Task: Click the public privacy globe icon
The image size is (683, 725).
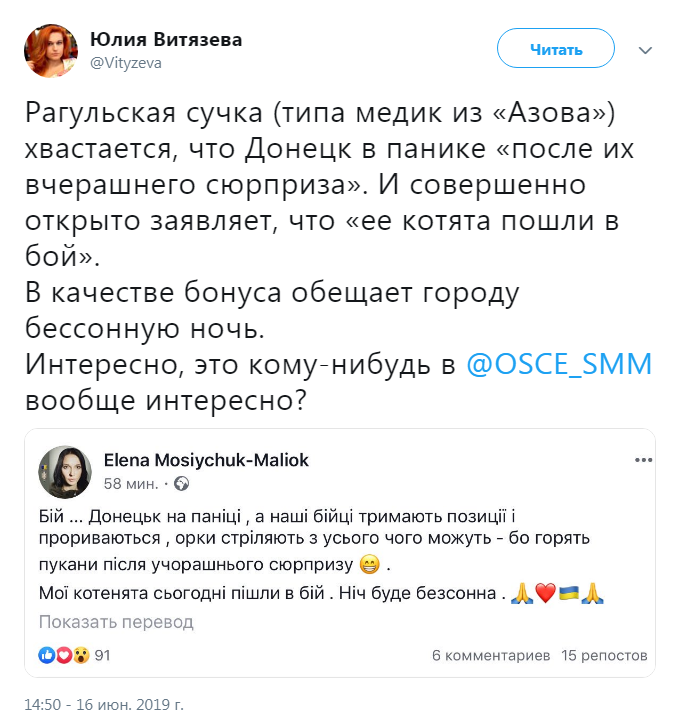Action: (x=182, y=484)
